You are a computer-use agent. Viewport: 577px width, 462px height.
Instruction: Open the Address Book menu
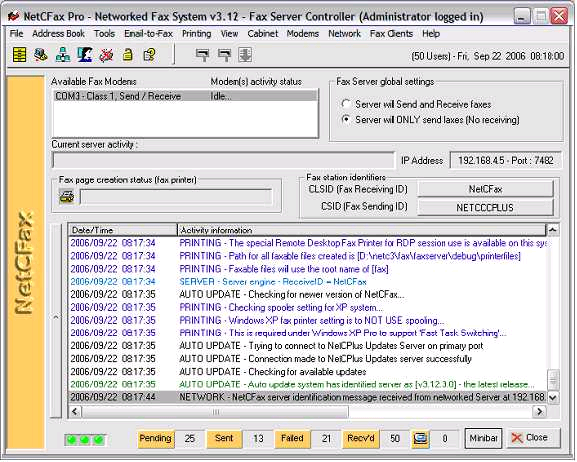coord(59,34)
